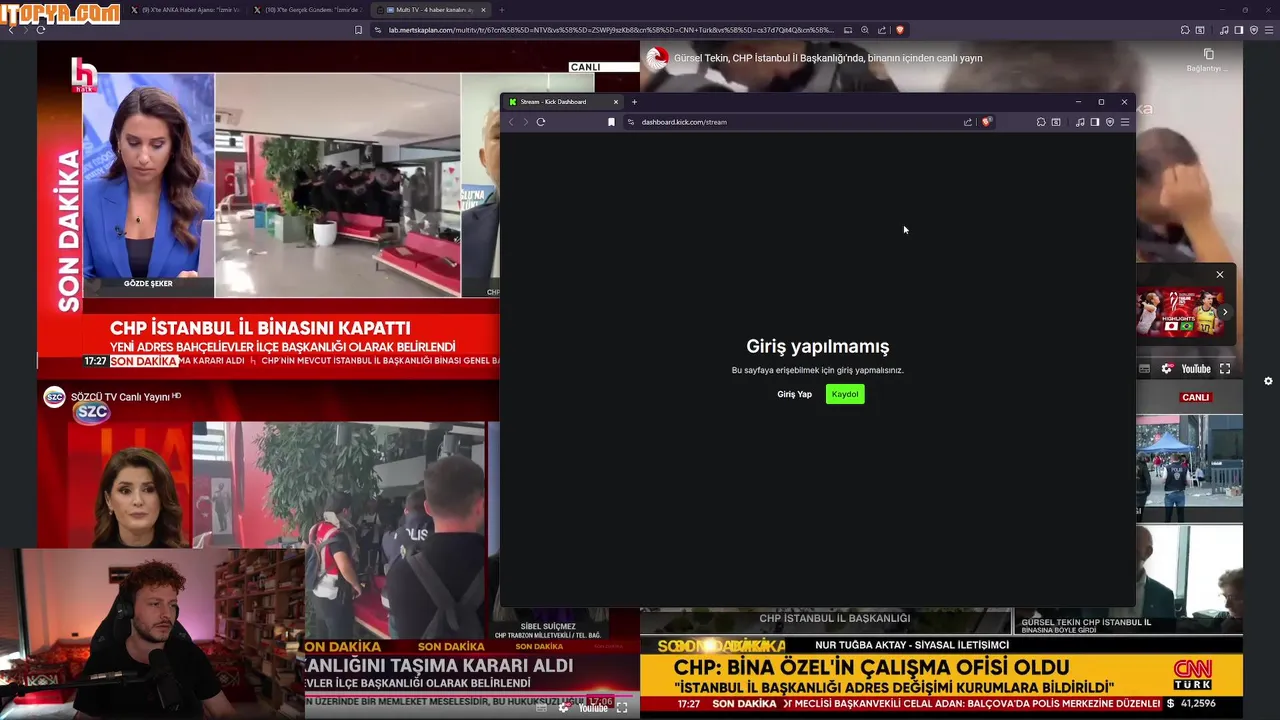Enter fullscreen on the SÖZCÜ TV video
1280x720 pixels.
[x=621, y=707]
